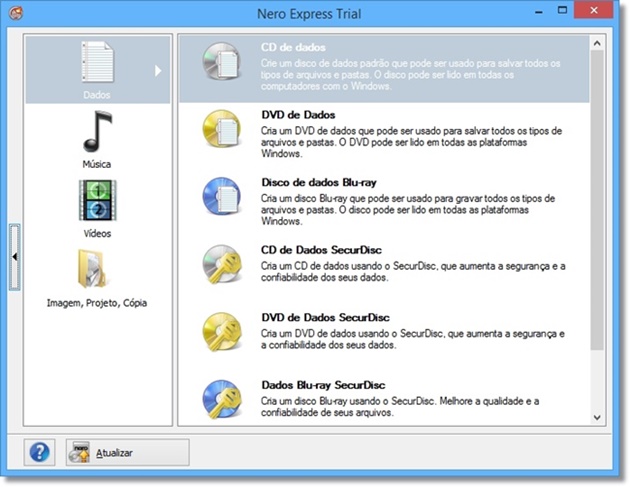Click the Nero icon in title bar
This screenshot has width=630, height=487.
click(x=16, y=13)
